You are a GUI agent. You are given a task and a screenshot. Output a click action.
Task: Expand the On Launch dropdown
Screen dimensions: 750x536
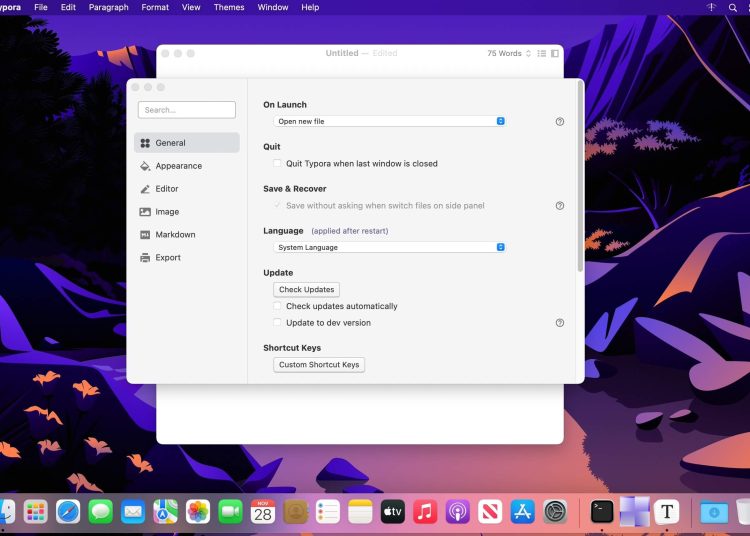click(389, 121)
